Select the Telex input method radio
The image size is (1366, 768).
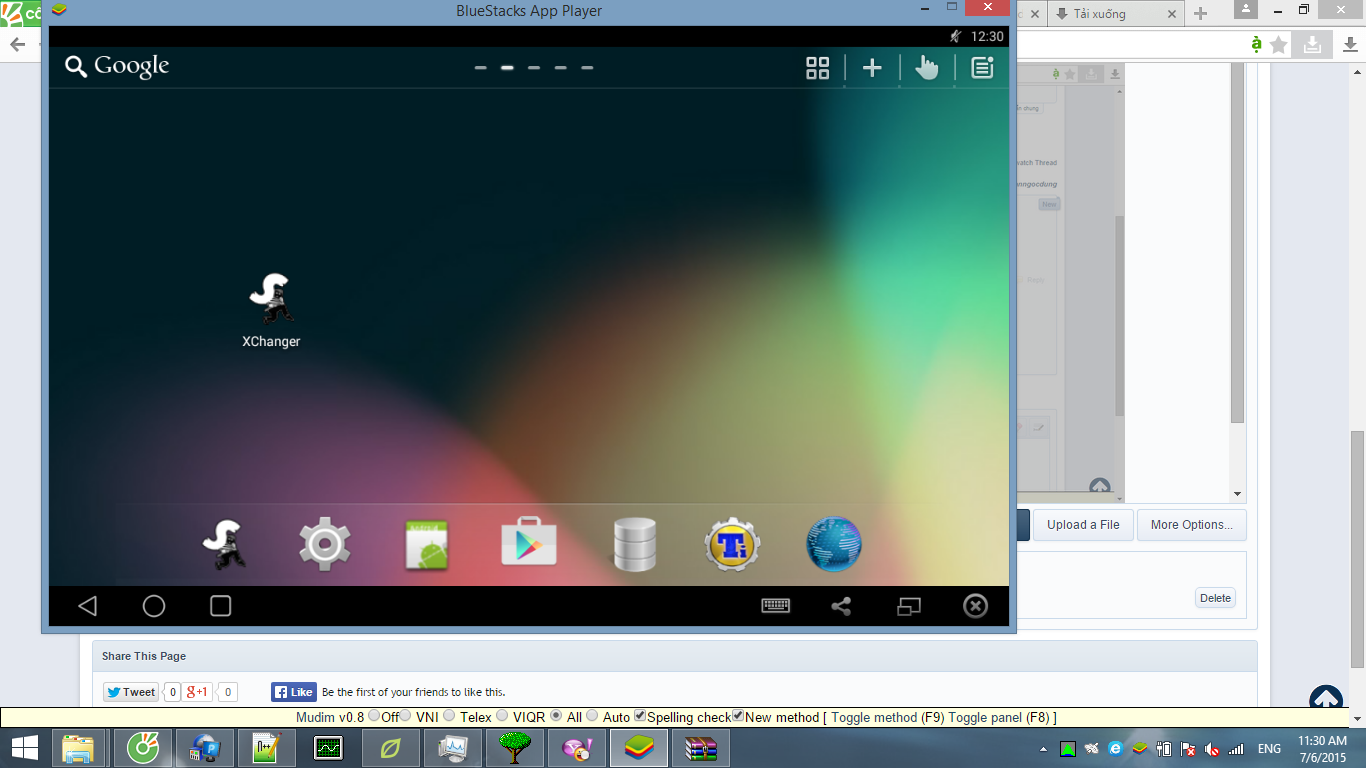pyautogui.click(x=449, y=716)
